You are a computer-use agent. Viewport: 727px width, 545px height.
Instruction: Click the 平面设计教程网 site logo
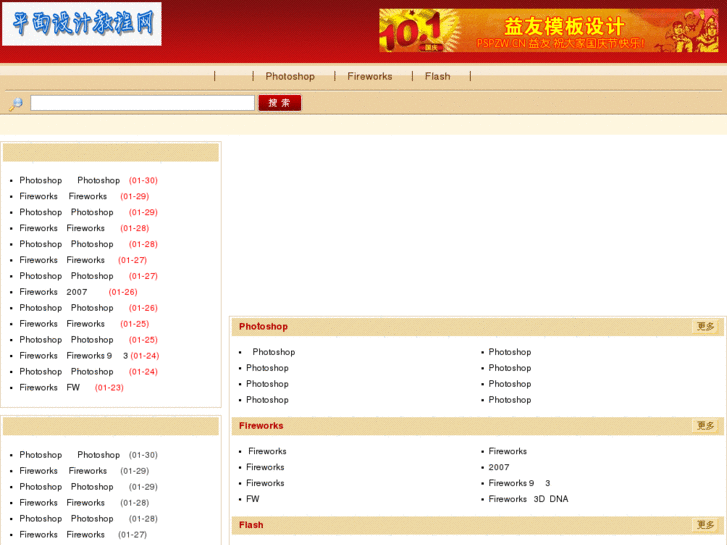pos(82,24)
